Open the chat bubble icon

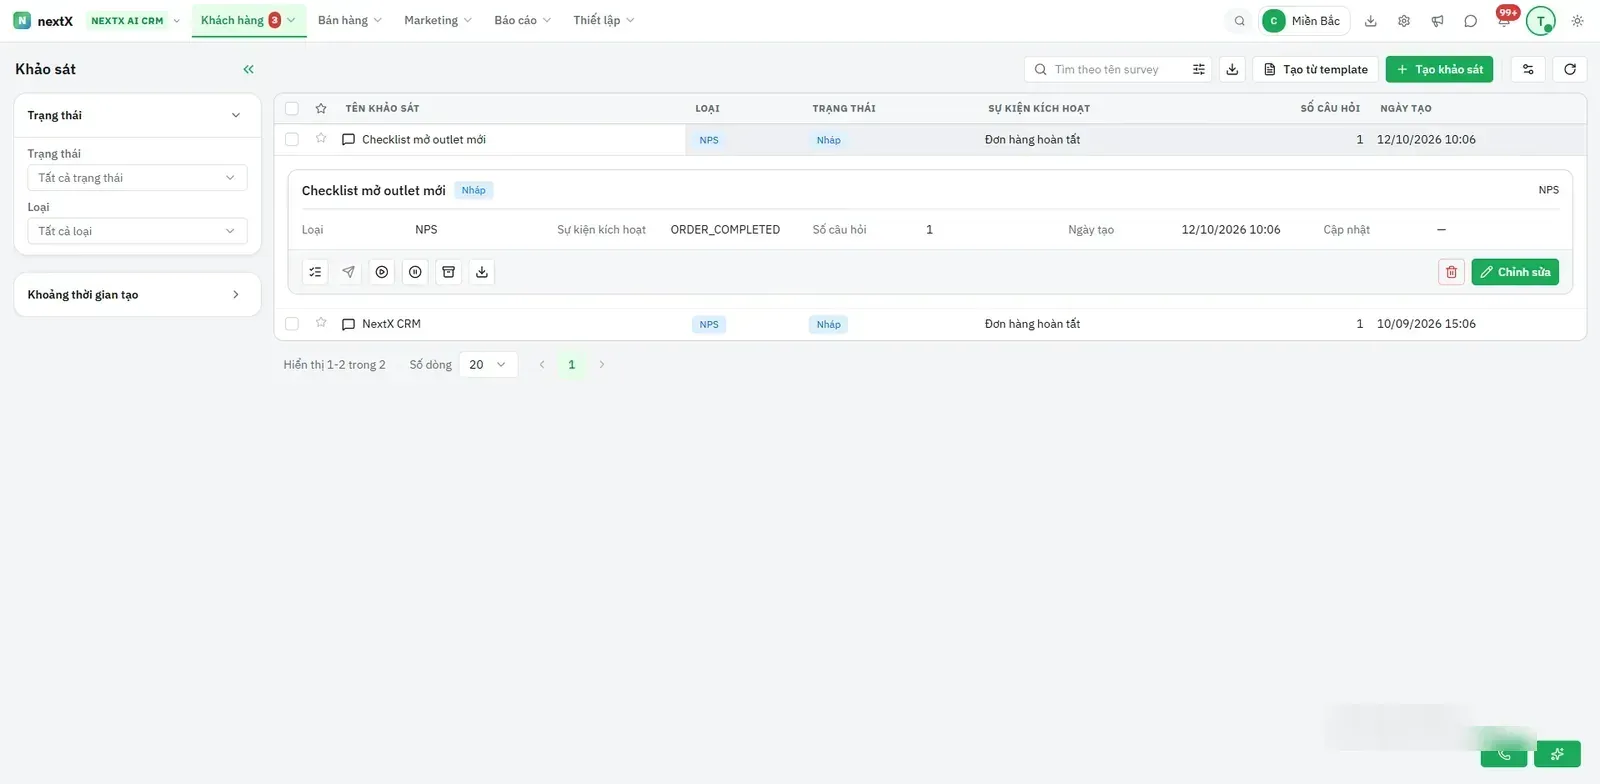1470,21
